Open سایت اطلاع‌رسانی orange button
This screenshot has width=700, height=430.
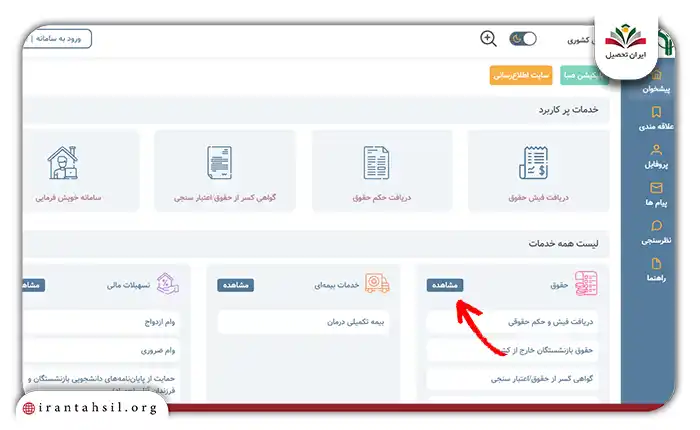(521, 75)
